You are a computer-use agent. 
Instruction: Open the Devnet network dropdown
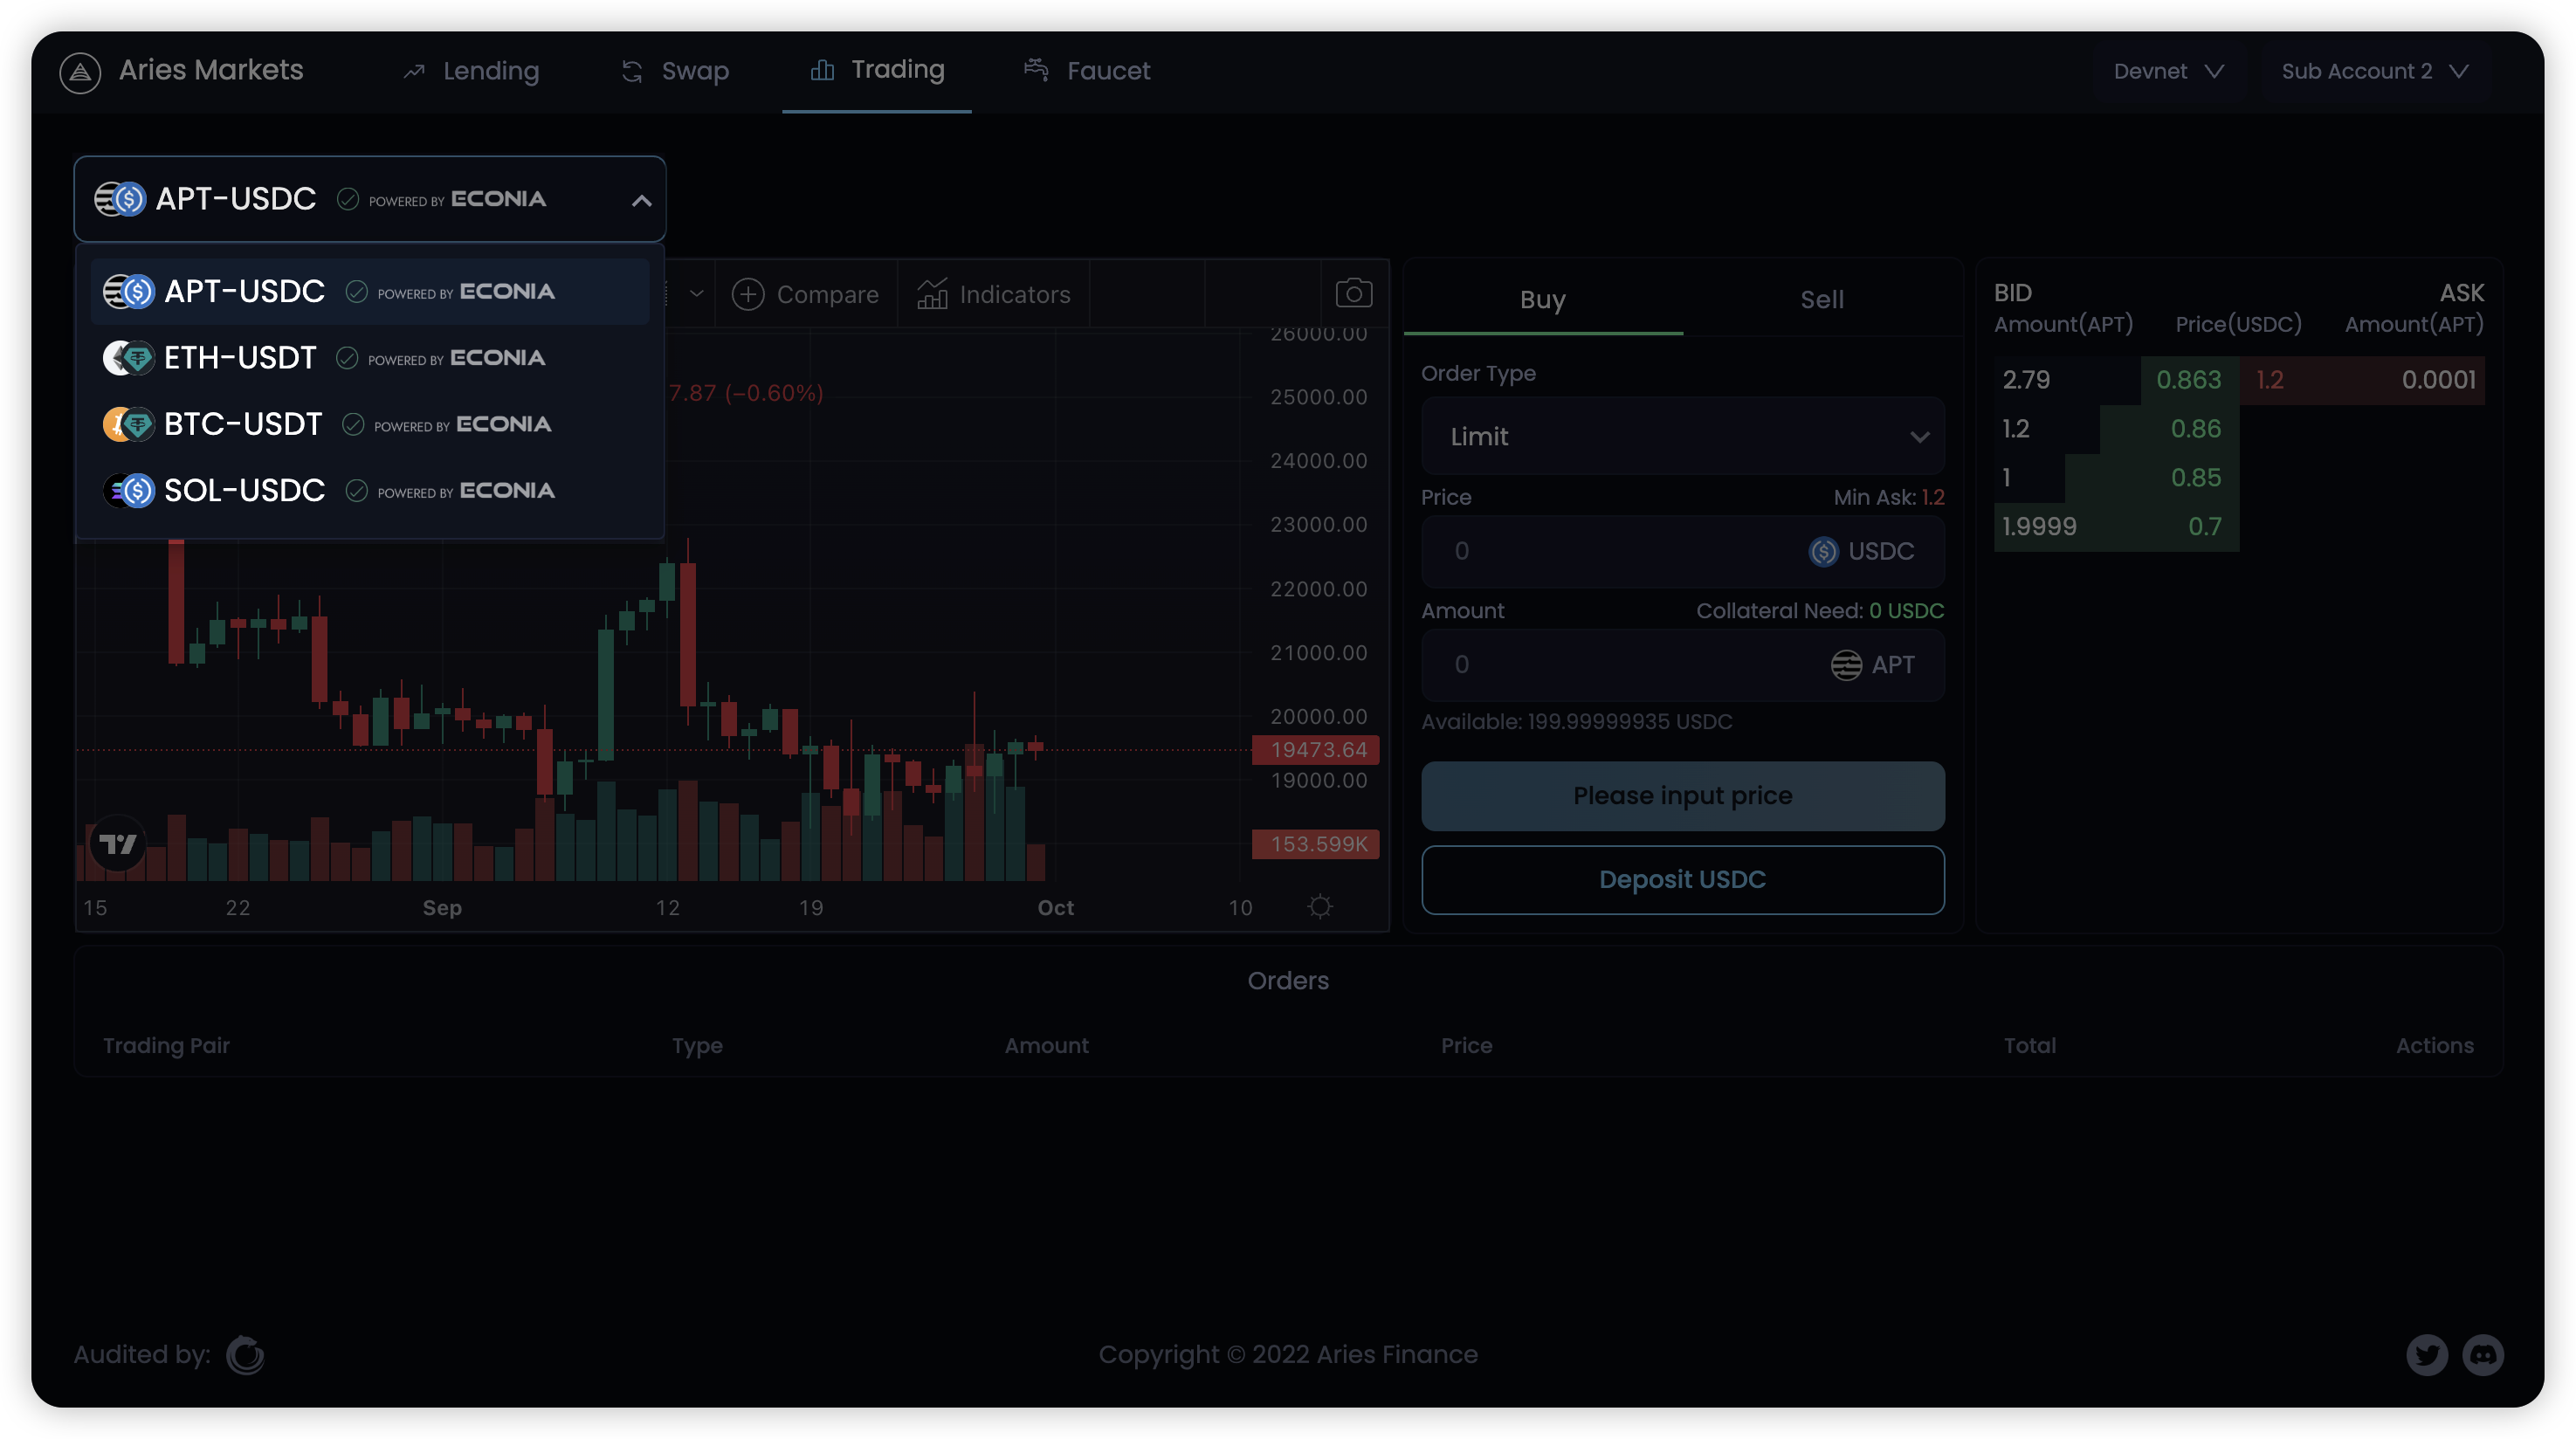(x=2168, y=71)
